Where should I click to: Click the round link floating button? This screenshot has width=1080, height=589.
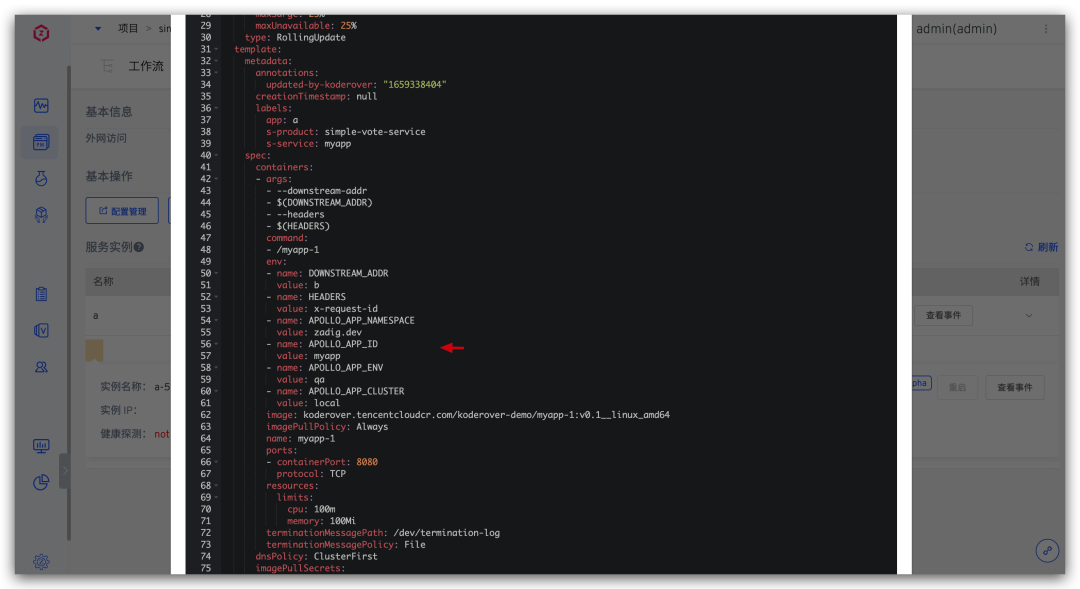pyautogui.click(x=1047, y=550)
